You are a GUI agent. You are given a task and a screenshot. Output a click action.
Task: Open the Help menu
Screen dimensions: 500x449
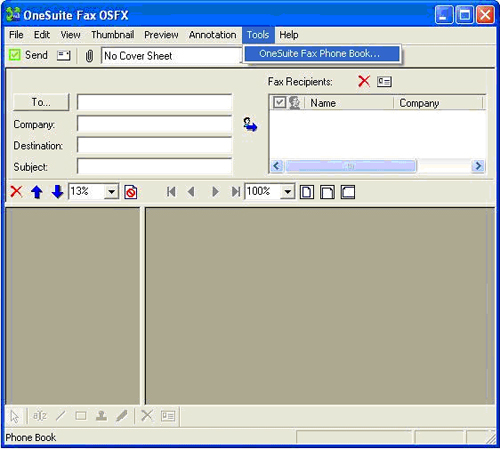pos(289,35)
